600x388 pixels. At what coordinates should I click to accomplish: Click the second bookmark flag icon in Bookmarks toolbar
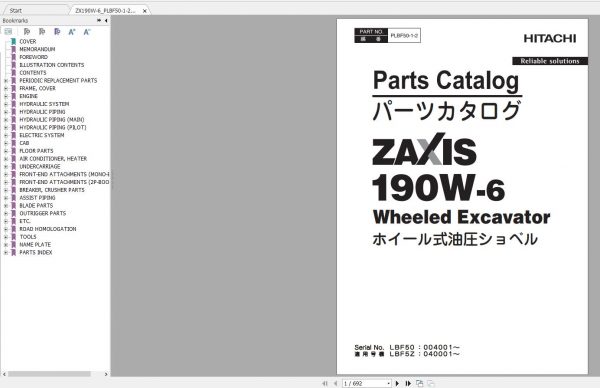point(42,32)
